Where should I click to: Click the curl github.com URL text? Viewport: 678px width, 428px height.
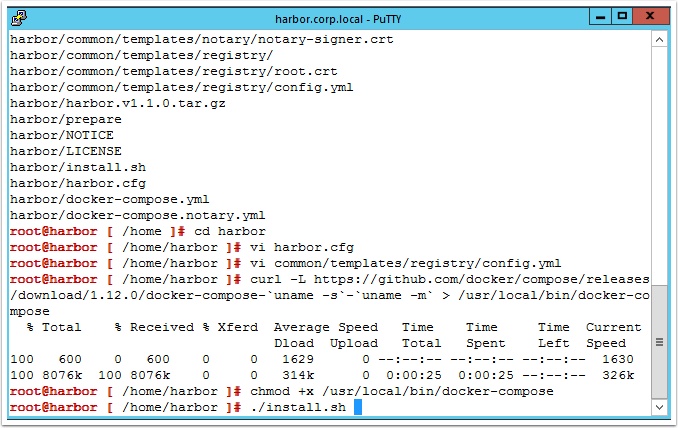click(x=482, y=279)
